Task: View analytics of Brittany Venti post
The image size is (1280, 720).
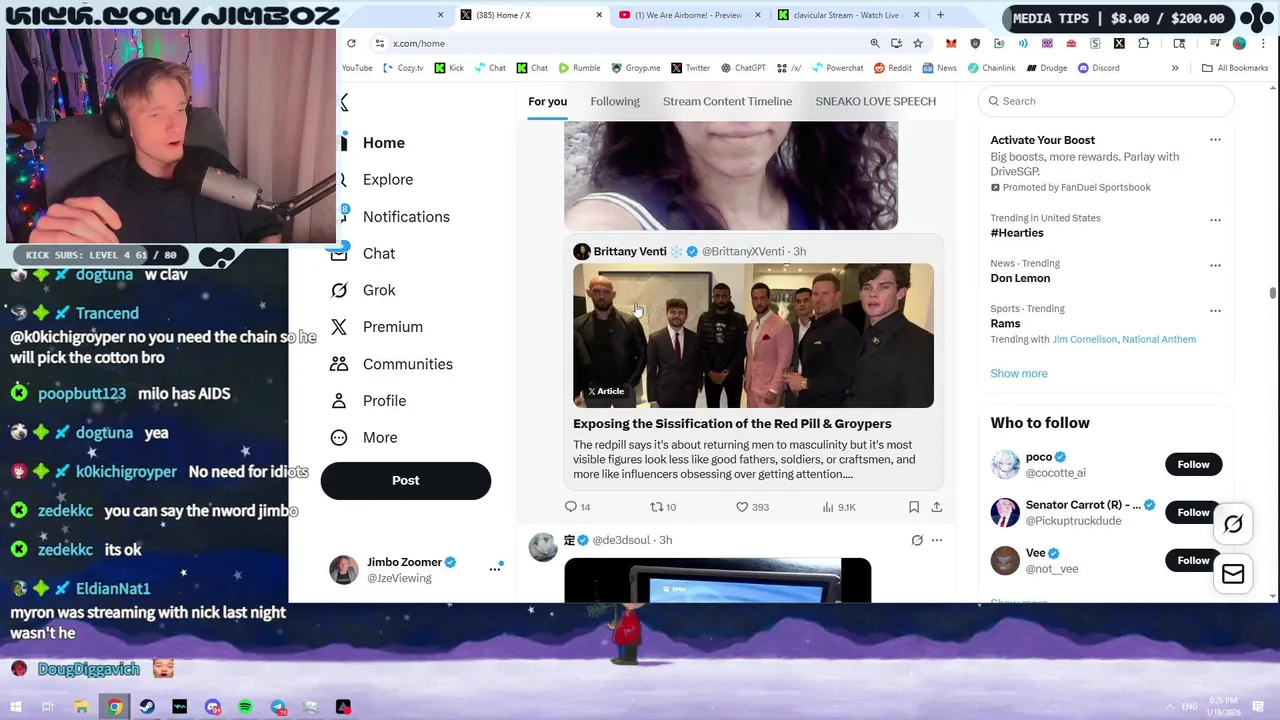Action: click(839, 507)
